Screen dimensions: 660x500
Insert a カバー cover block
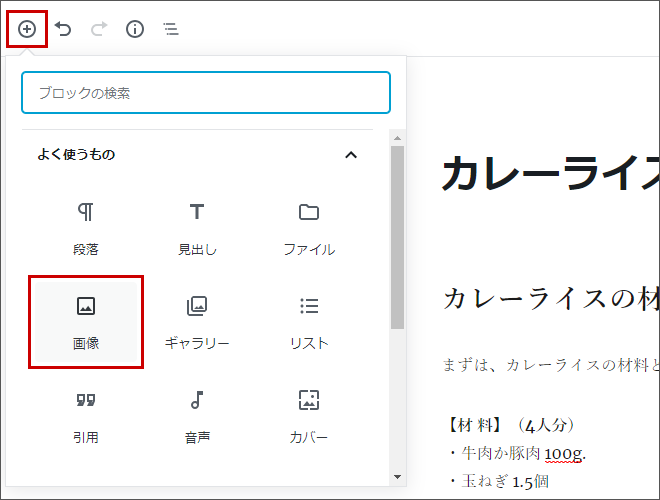coord(309,417)
